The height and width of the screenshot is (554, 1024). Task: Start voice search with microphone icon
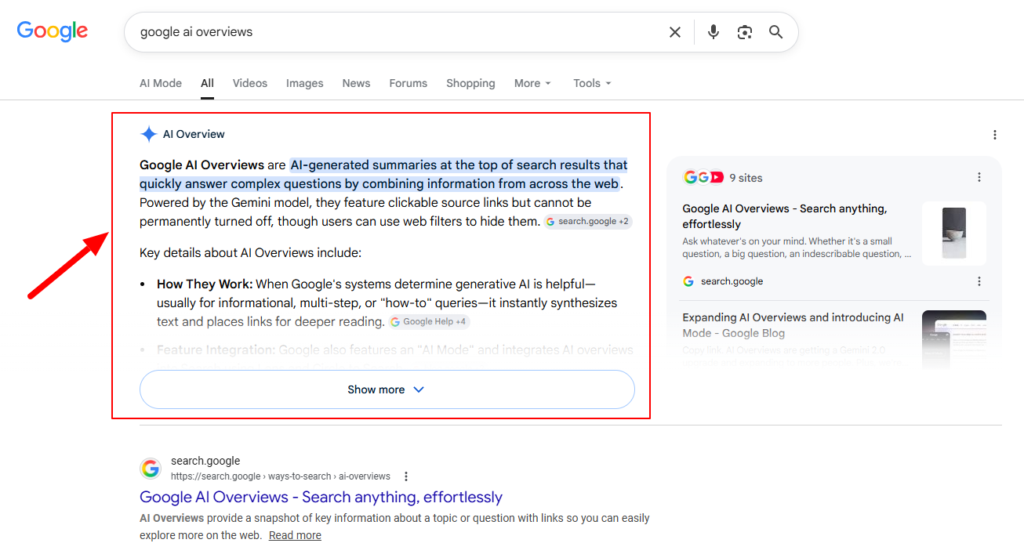[x=713, y=31]
